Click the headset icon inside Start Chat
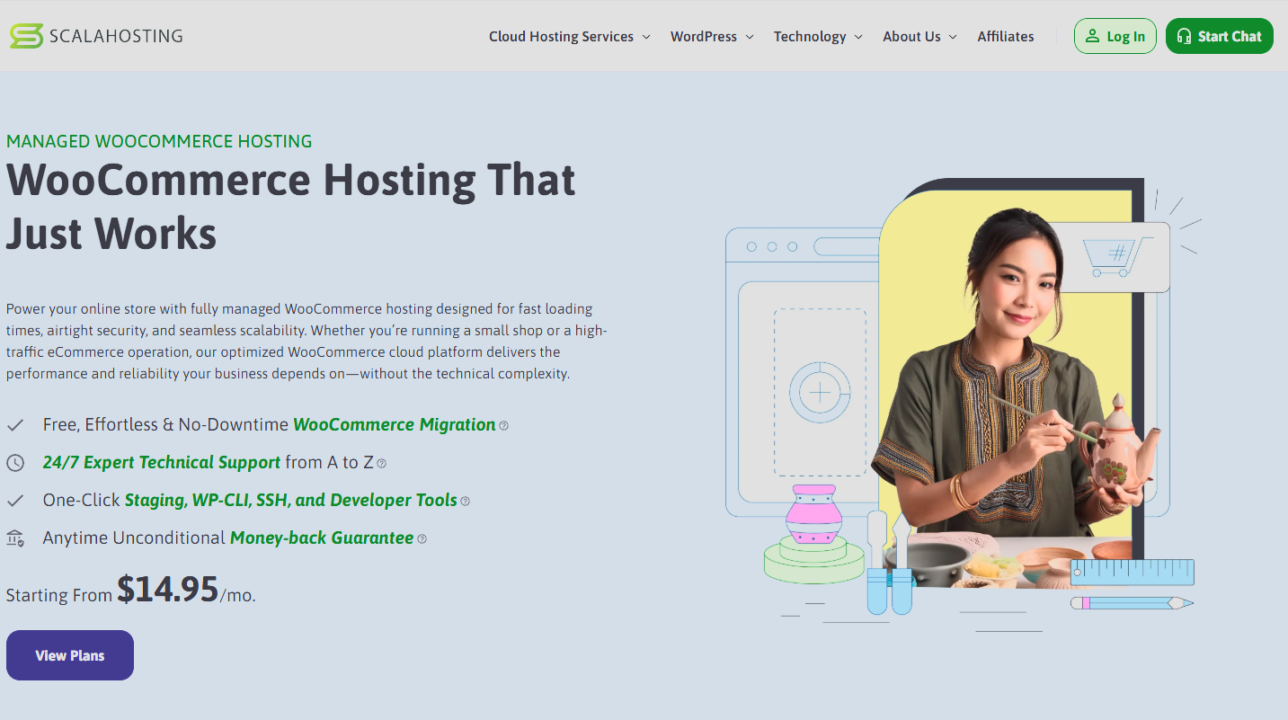This screenshot has width=1288, height=720. tap(1186, 35)
